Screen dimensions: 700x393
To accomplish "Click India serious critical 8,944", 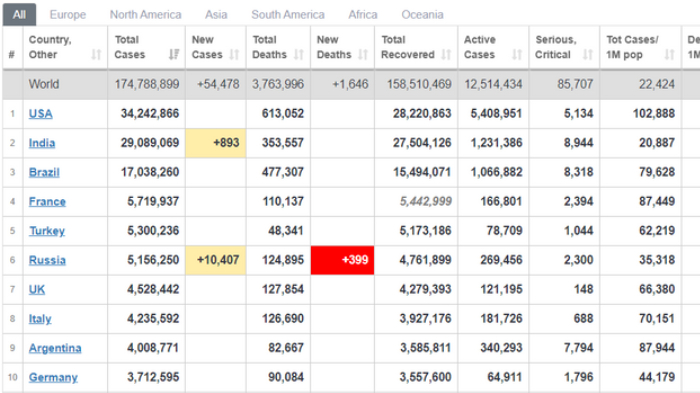I will (579, 143).
